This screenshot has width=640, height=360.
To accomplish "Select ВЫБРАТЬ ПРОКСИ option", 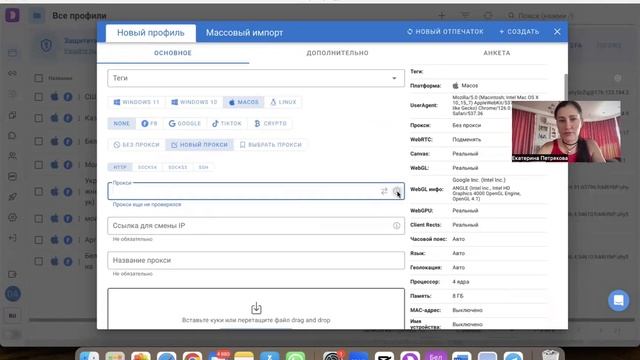I will (271, 144).
